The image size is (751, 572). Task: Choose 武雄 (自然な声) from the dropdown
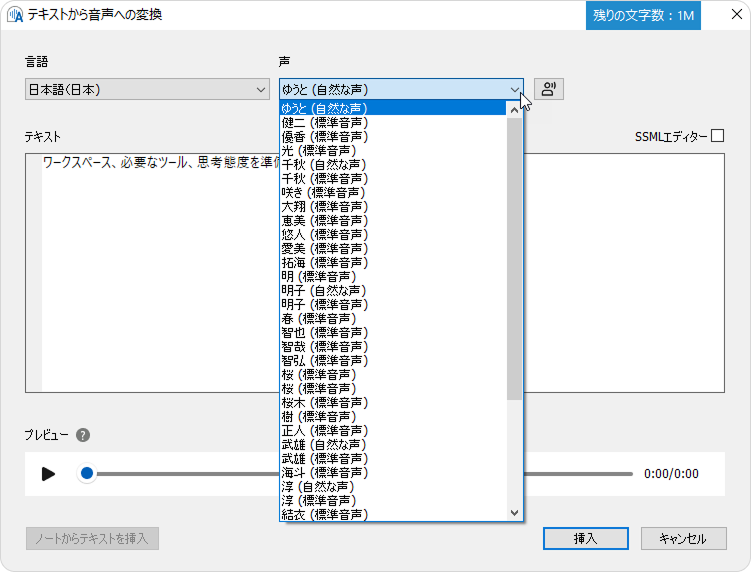[325, 444]
